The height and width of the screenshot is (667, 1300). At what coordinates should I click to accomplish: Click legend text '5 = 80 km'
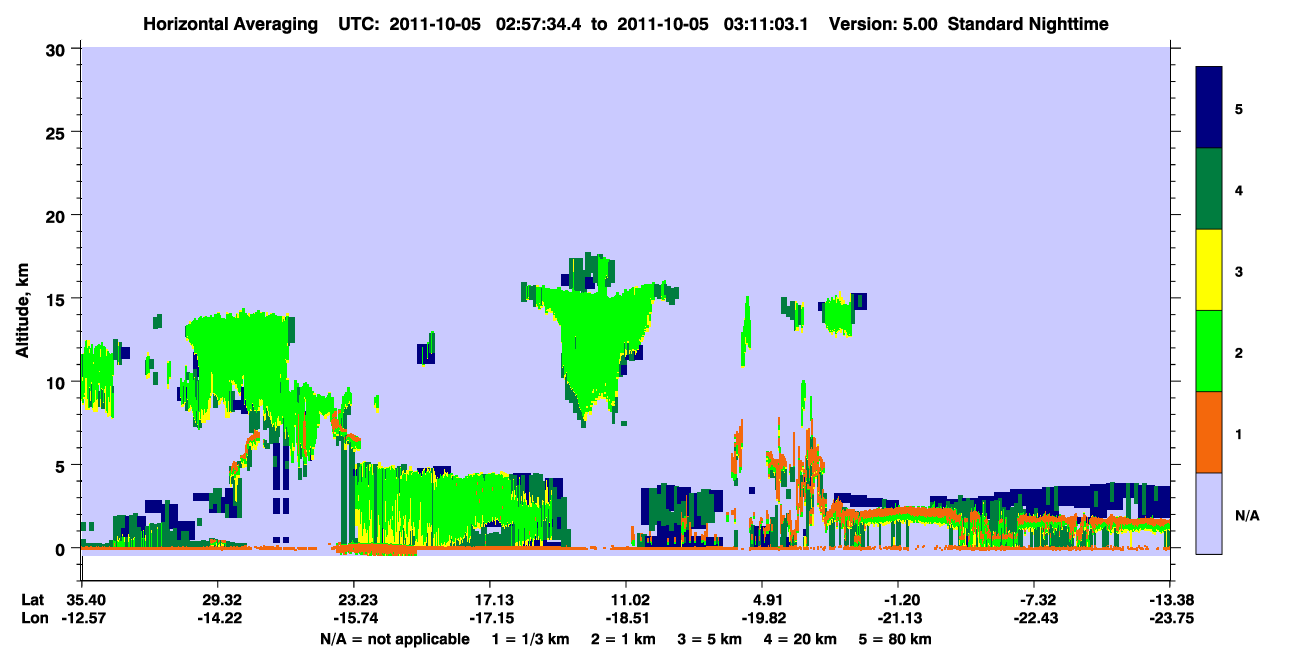896,639
